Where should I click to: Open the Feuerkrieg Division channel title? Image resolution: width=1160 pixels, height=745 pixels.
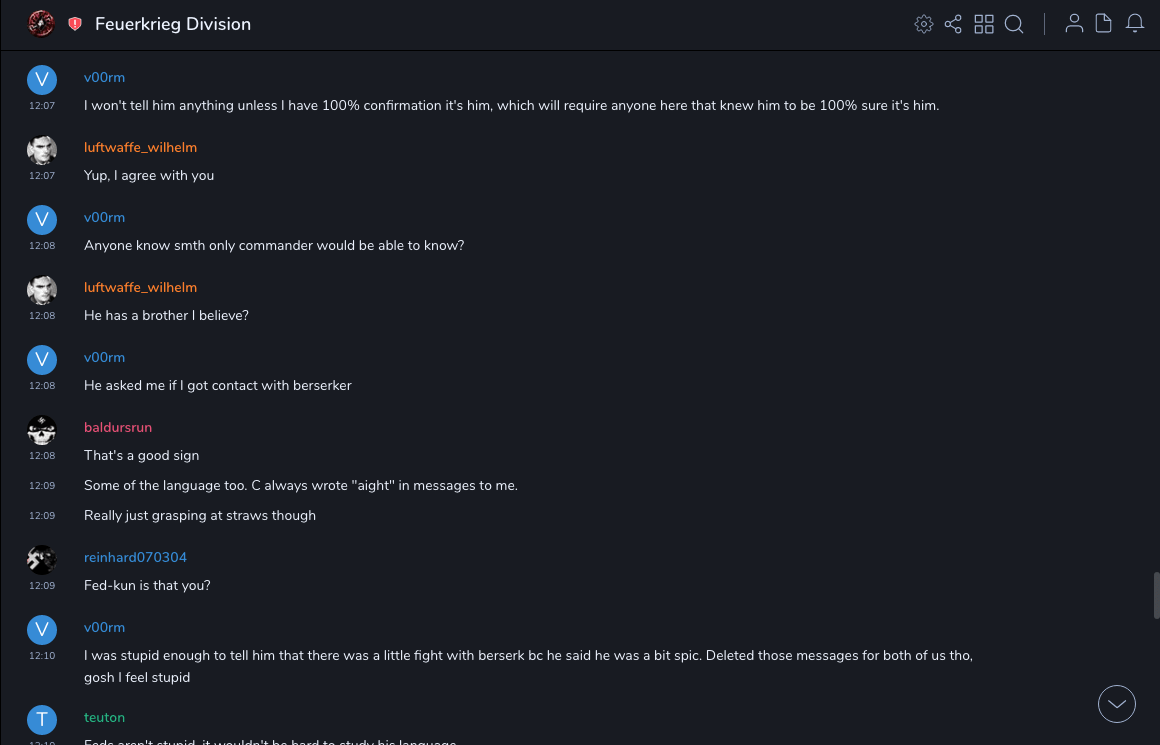pyautogui.click(x=173, y=24)
